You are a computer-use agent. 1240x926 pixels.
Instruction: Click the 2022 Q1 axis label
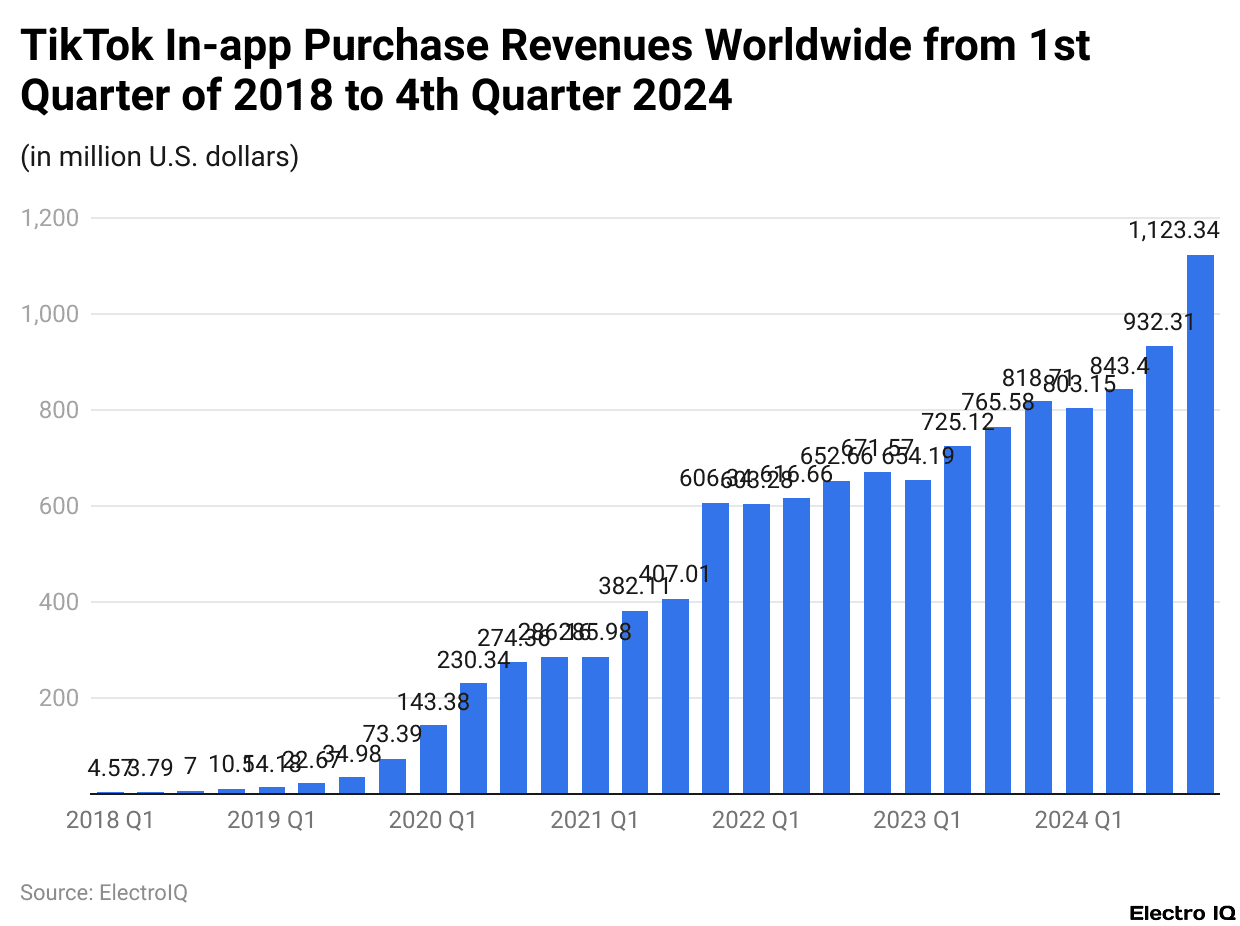tap(757, 819)
